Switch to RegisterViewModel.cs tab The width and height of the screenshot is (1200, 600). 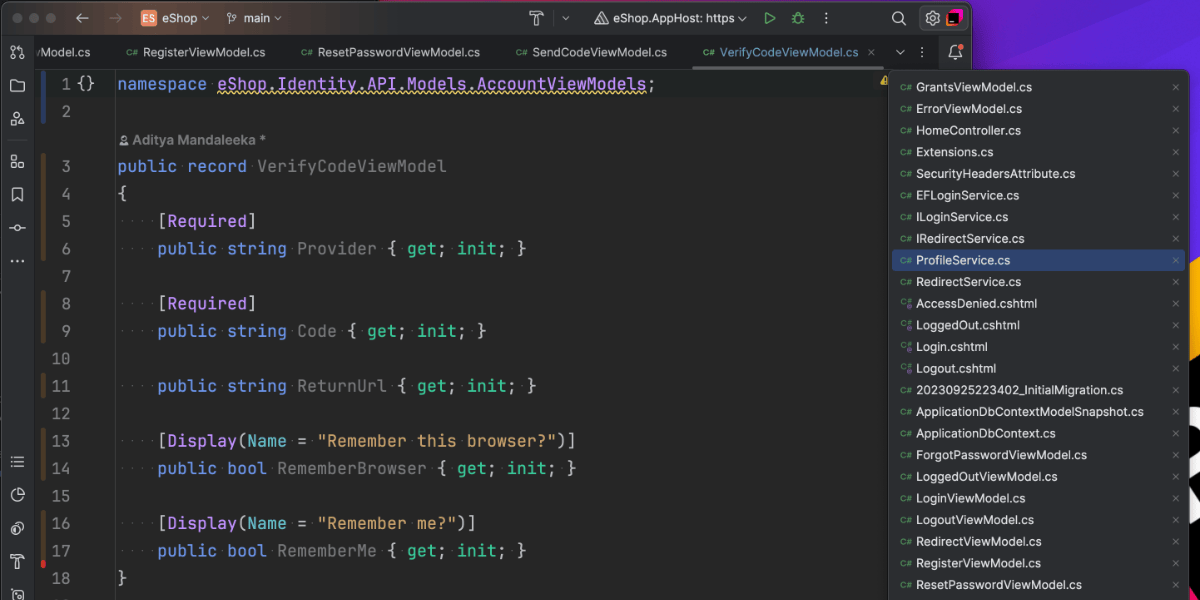pyautogui.click(x=203, y=52)
